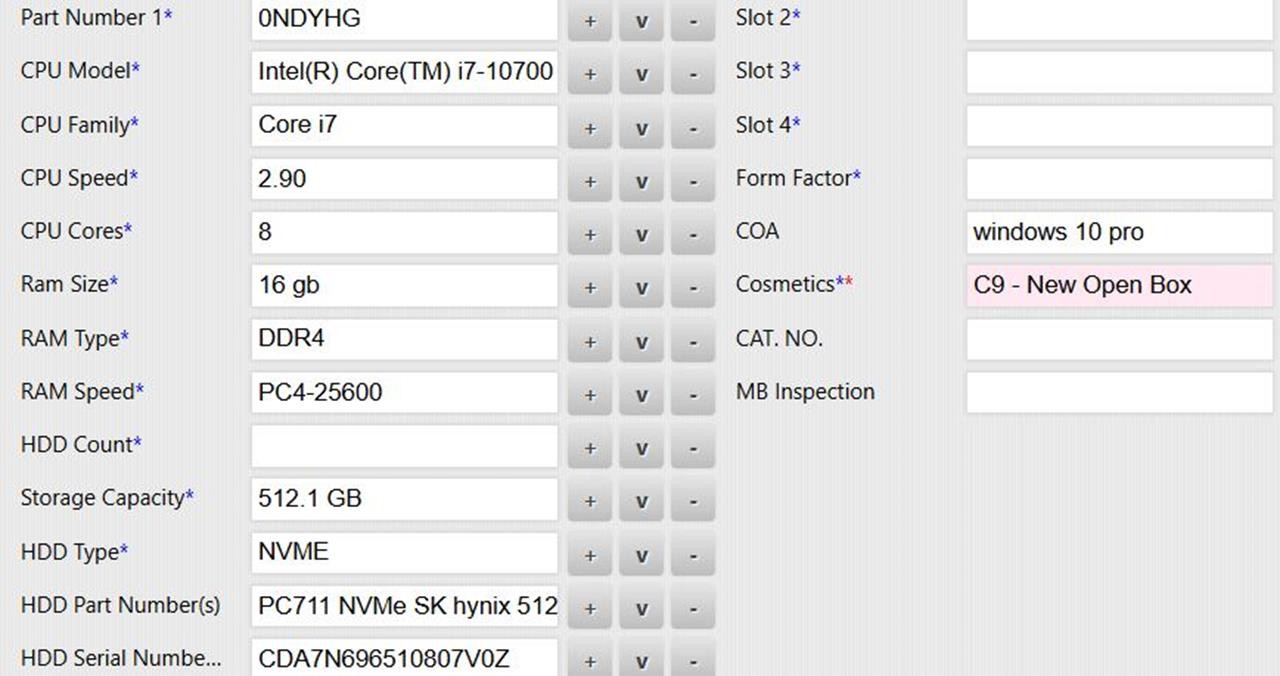Click the v button next to RAM Speed
This screenshot has width=1280, height=676.
[x=641, y=394]
